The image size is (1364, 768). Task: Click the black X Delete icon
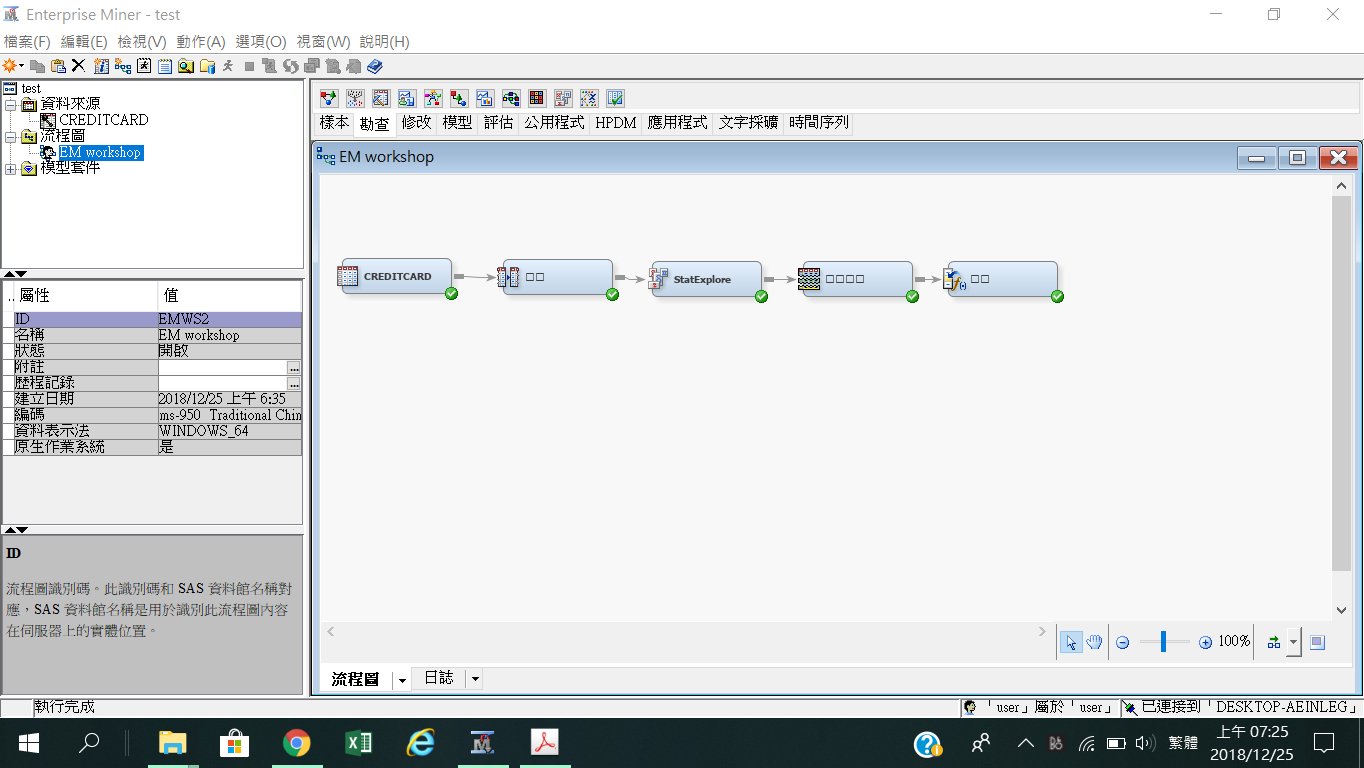coord(78,66)
